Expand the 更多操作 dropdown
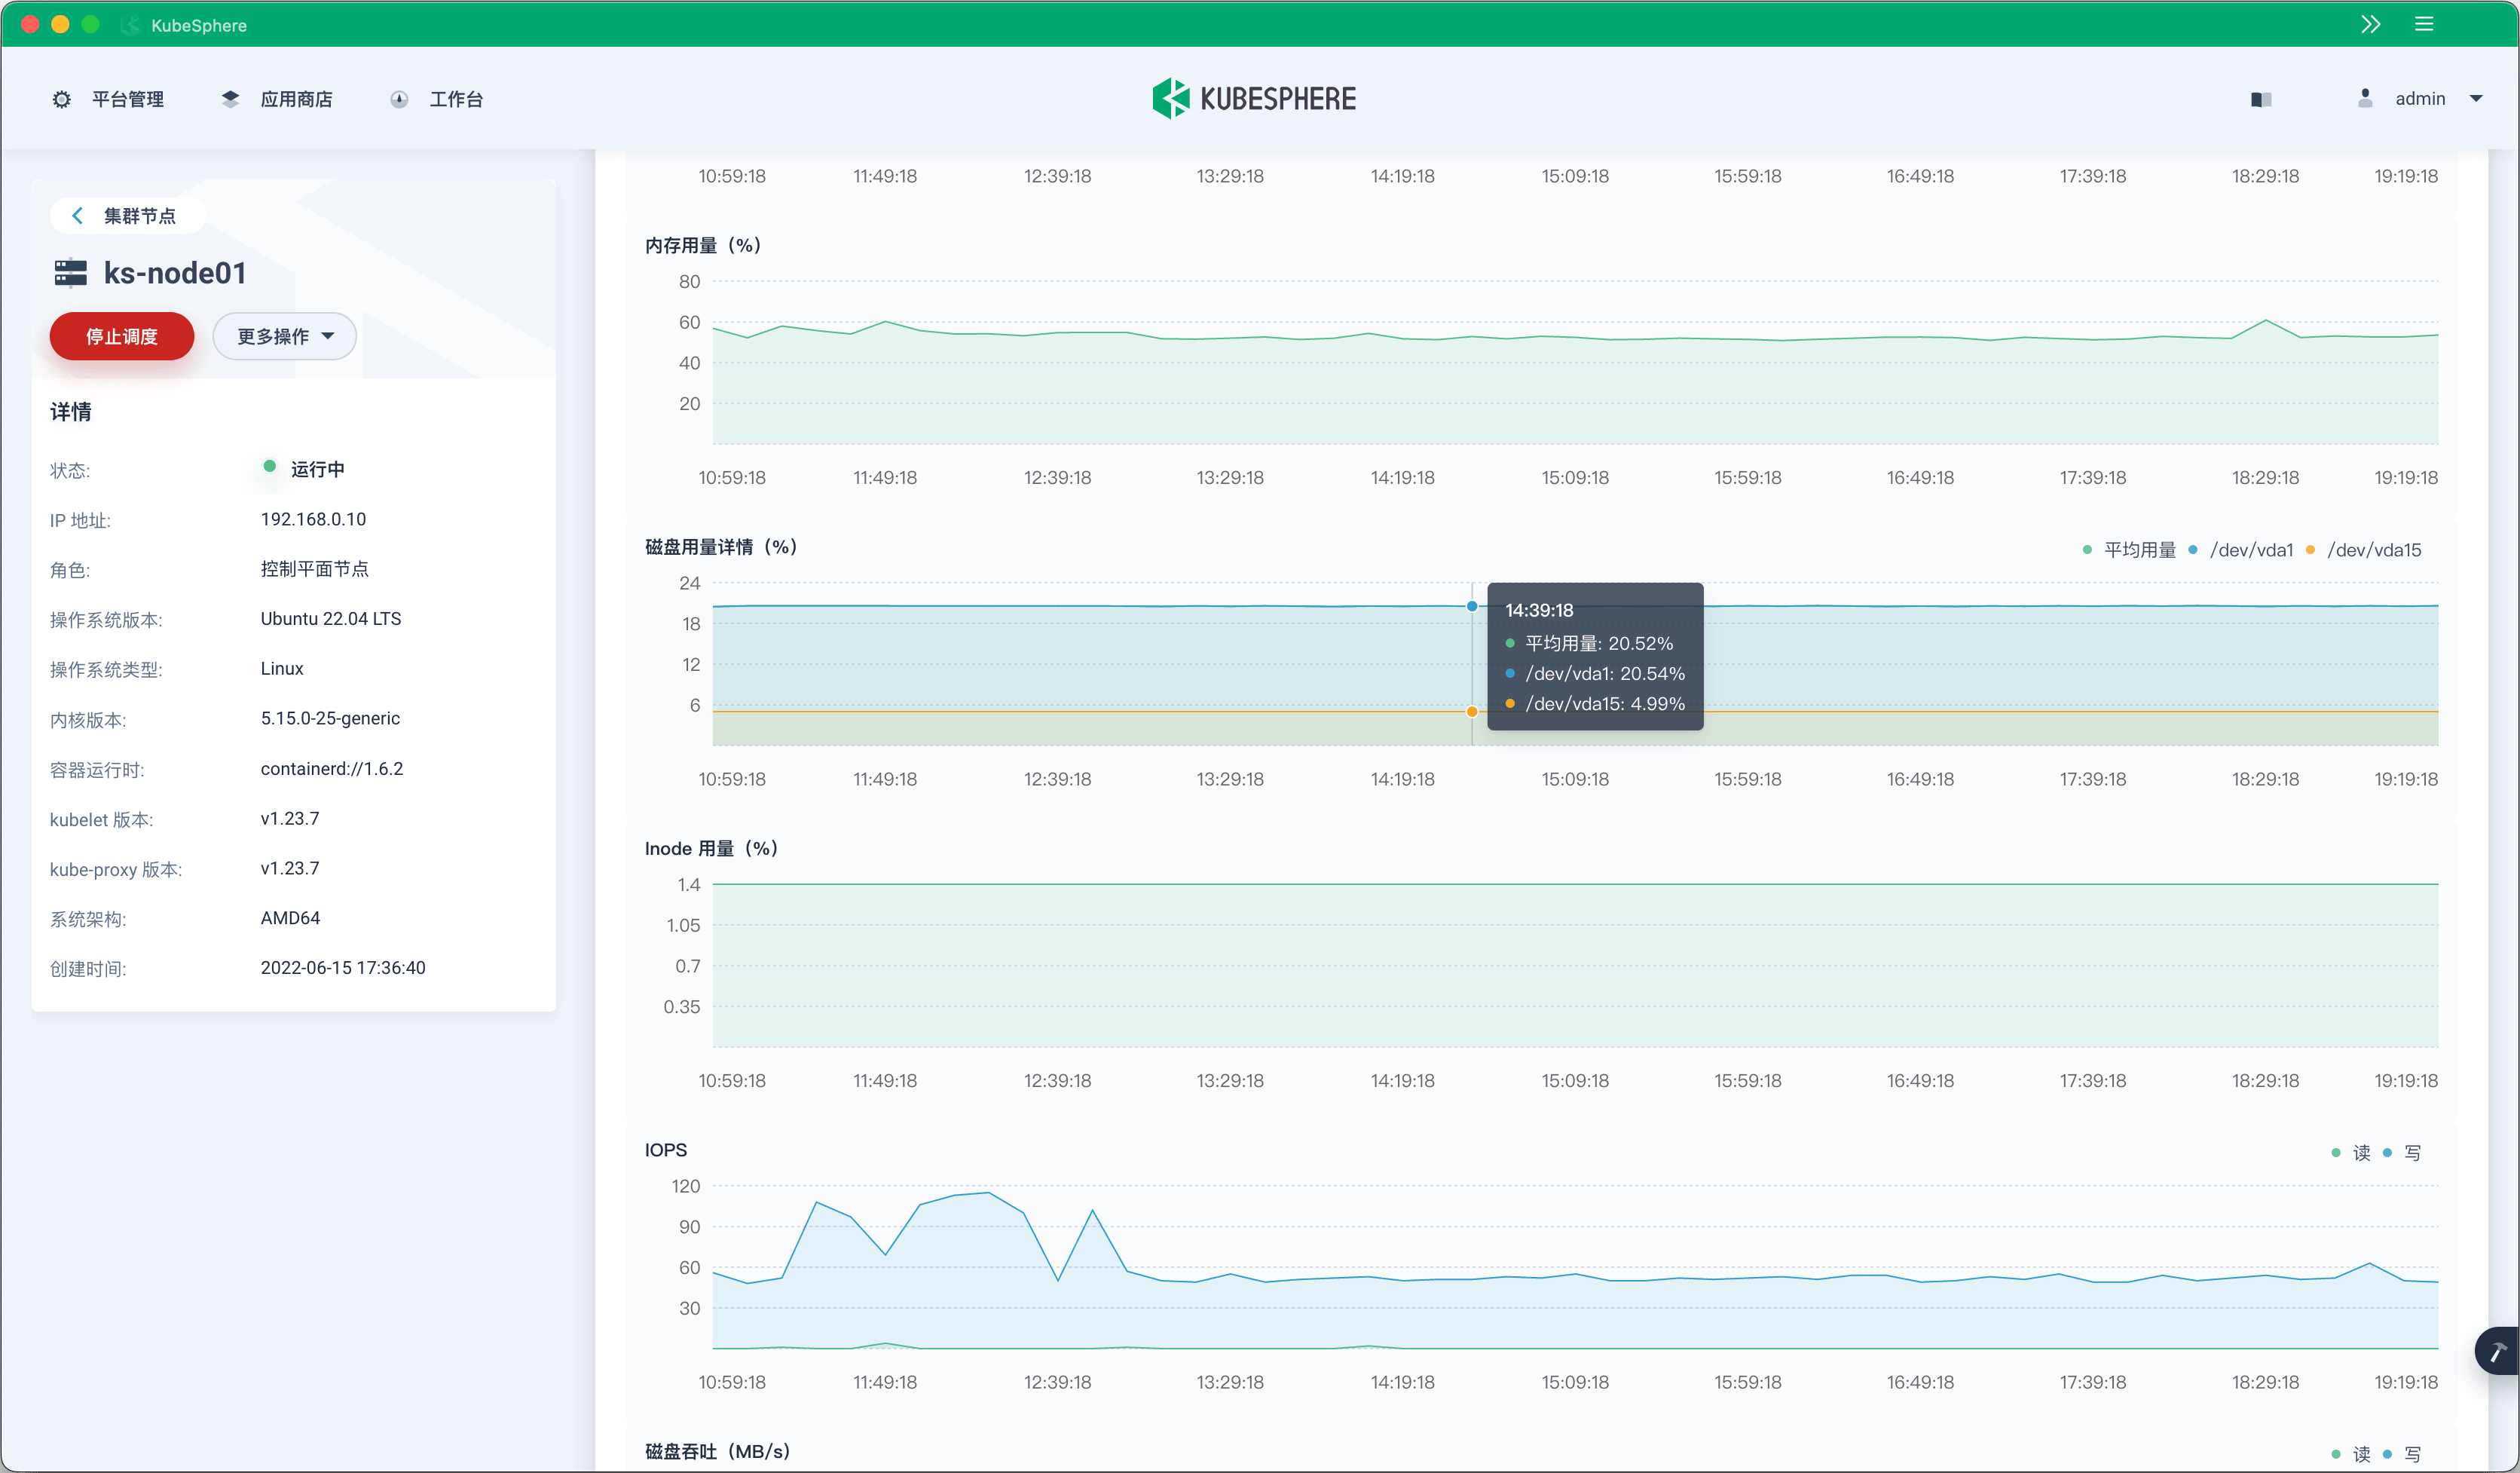Screen dimensions: 2520x1473 (x=284, y=336)
